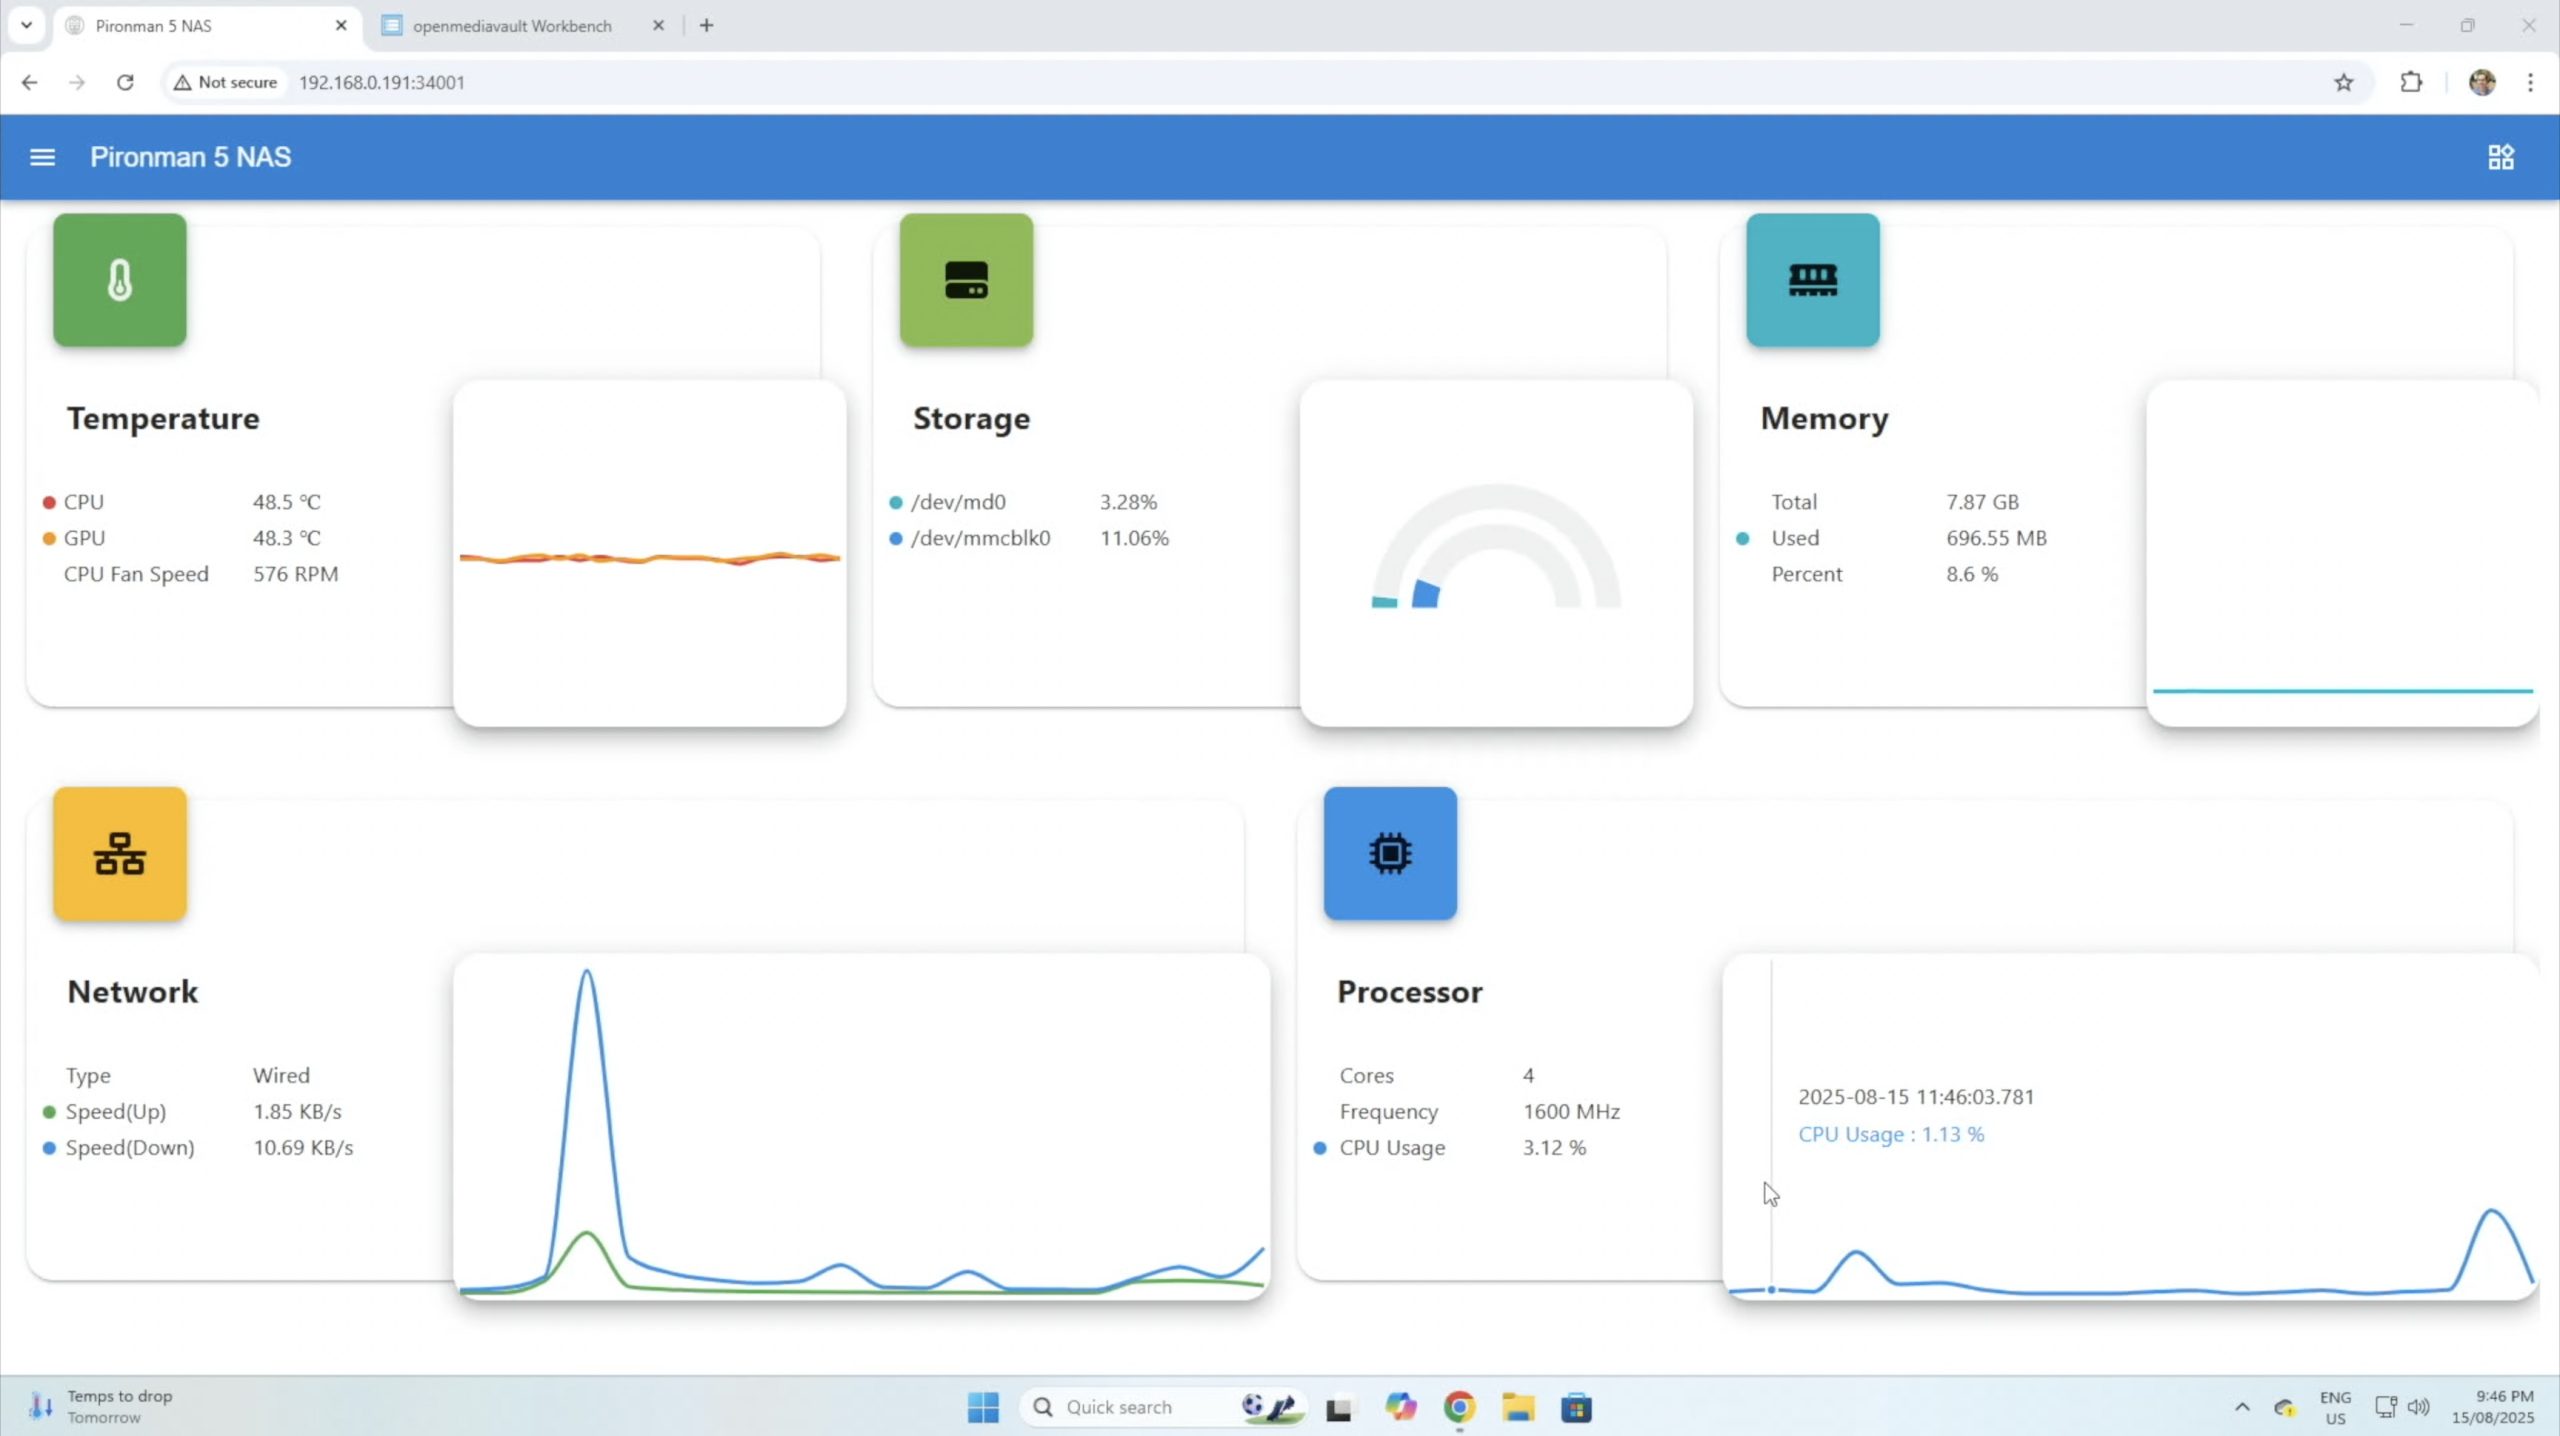The width and height of the screenshot is (2560, 1436).
Task: Click the Storage drive icon tile
Action: point(966,280)
